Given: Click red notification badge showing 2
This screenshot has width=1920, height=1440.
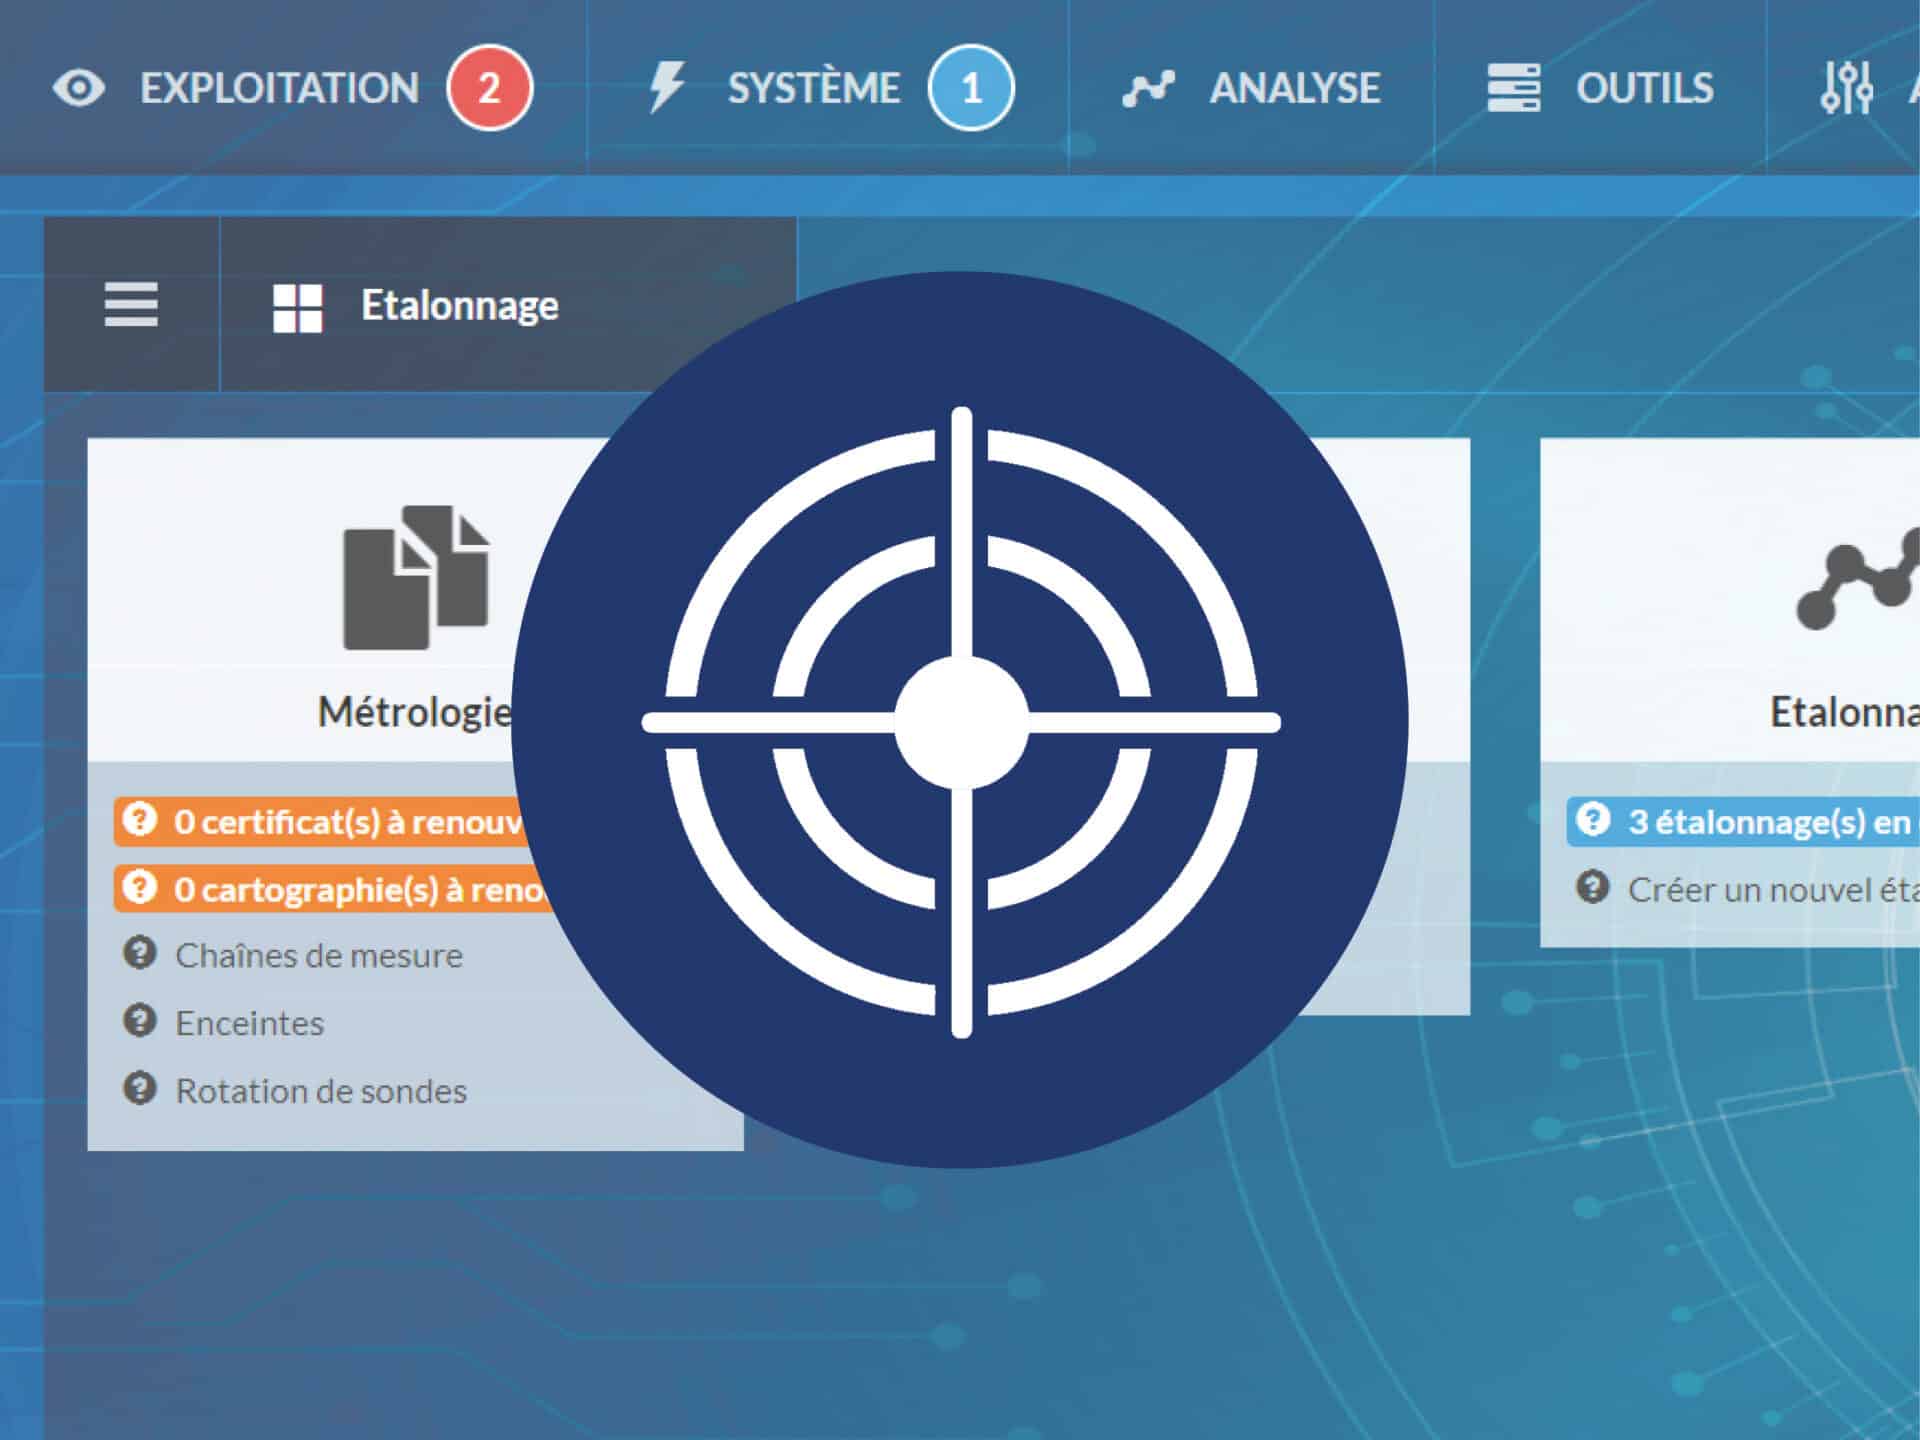Looking at the screenshot, I should point(489,88).
